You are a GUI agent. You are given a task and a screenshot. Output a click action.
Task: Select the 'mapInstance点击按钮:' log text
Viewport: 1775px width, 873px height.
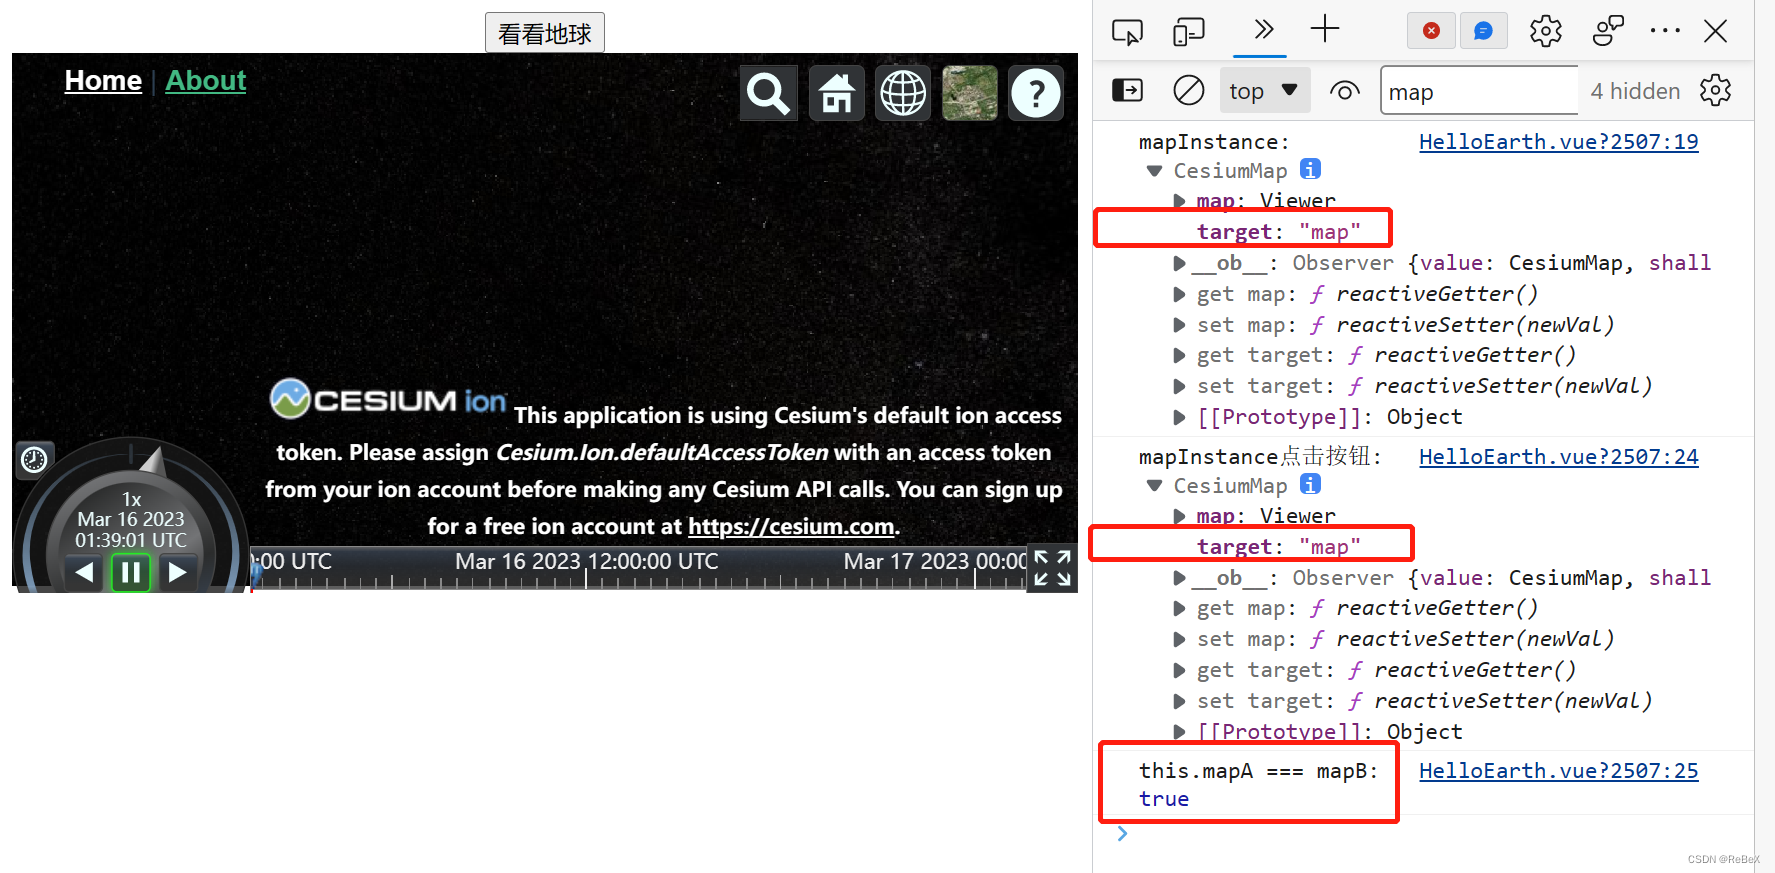pos(1260,457)
